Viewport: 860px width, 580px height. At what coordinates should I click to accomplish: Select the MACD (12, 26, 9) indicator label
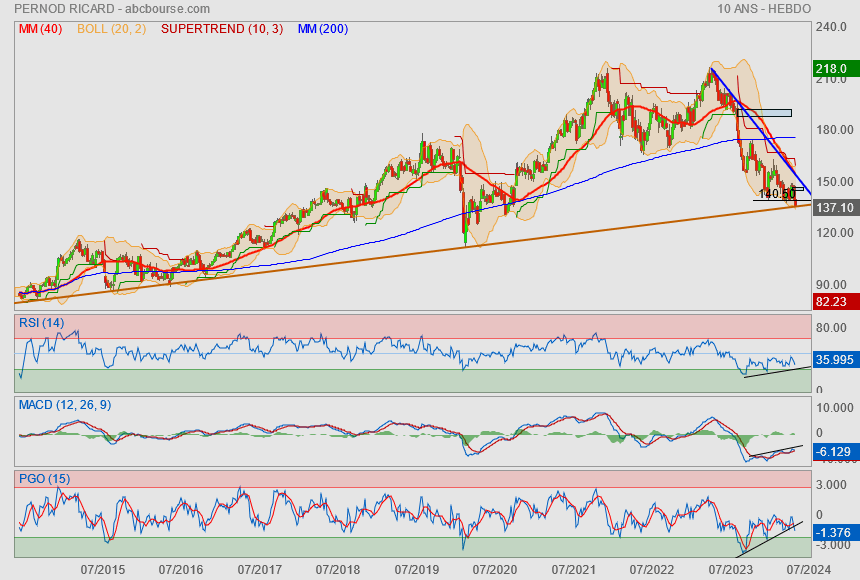pos(65,405)
